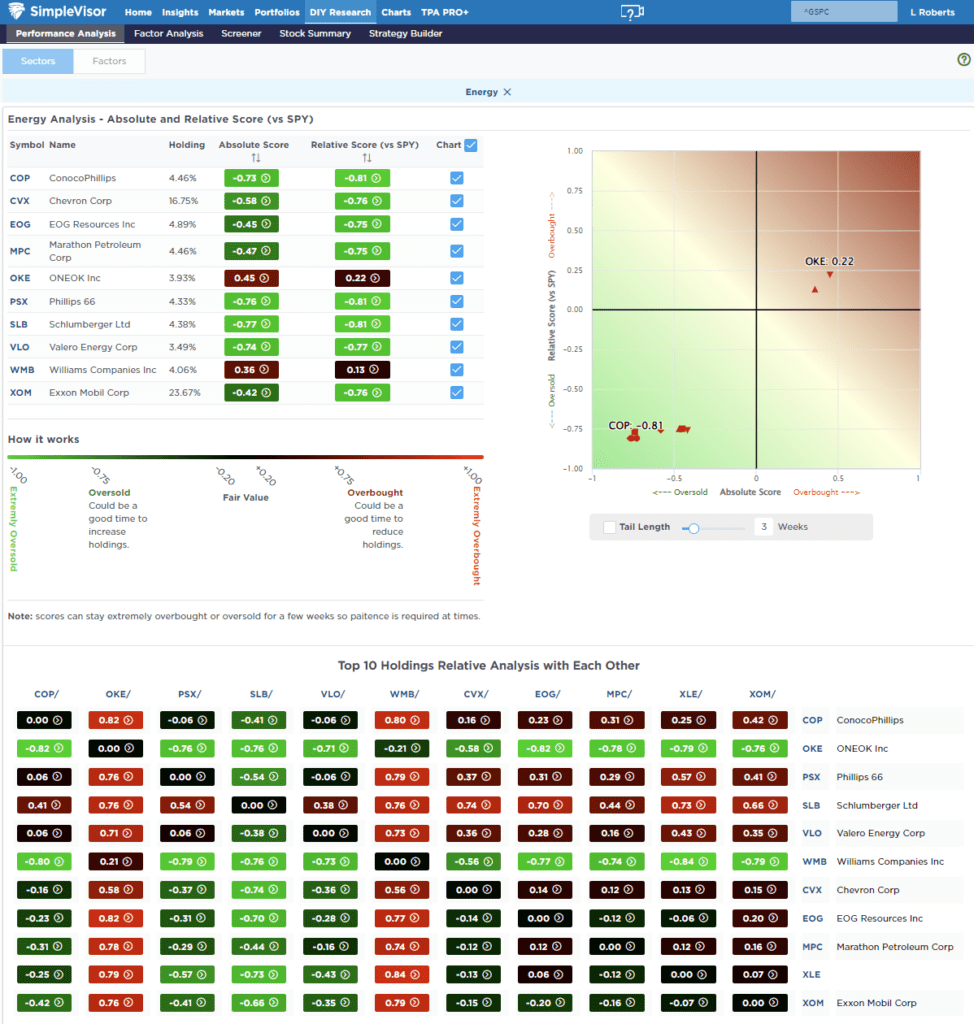Select the Factors tab

pos(109,61)
